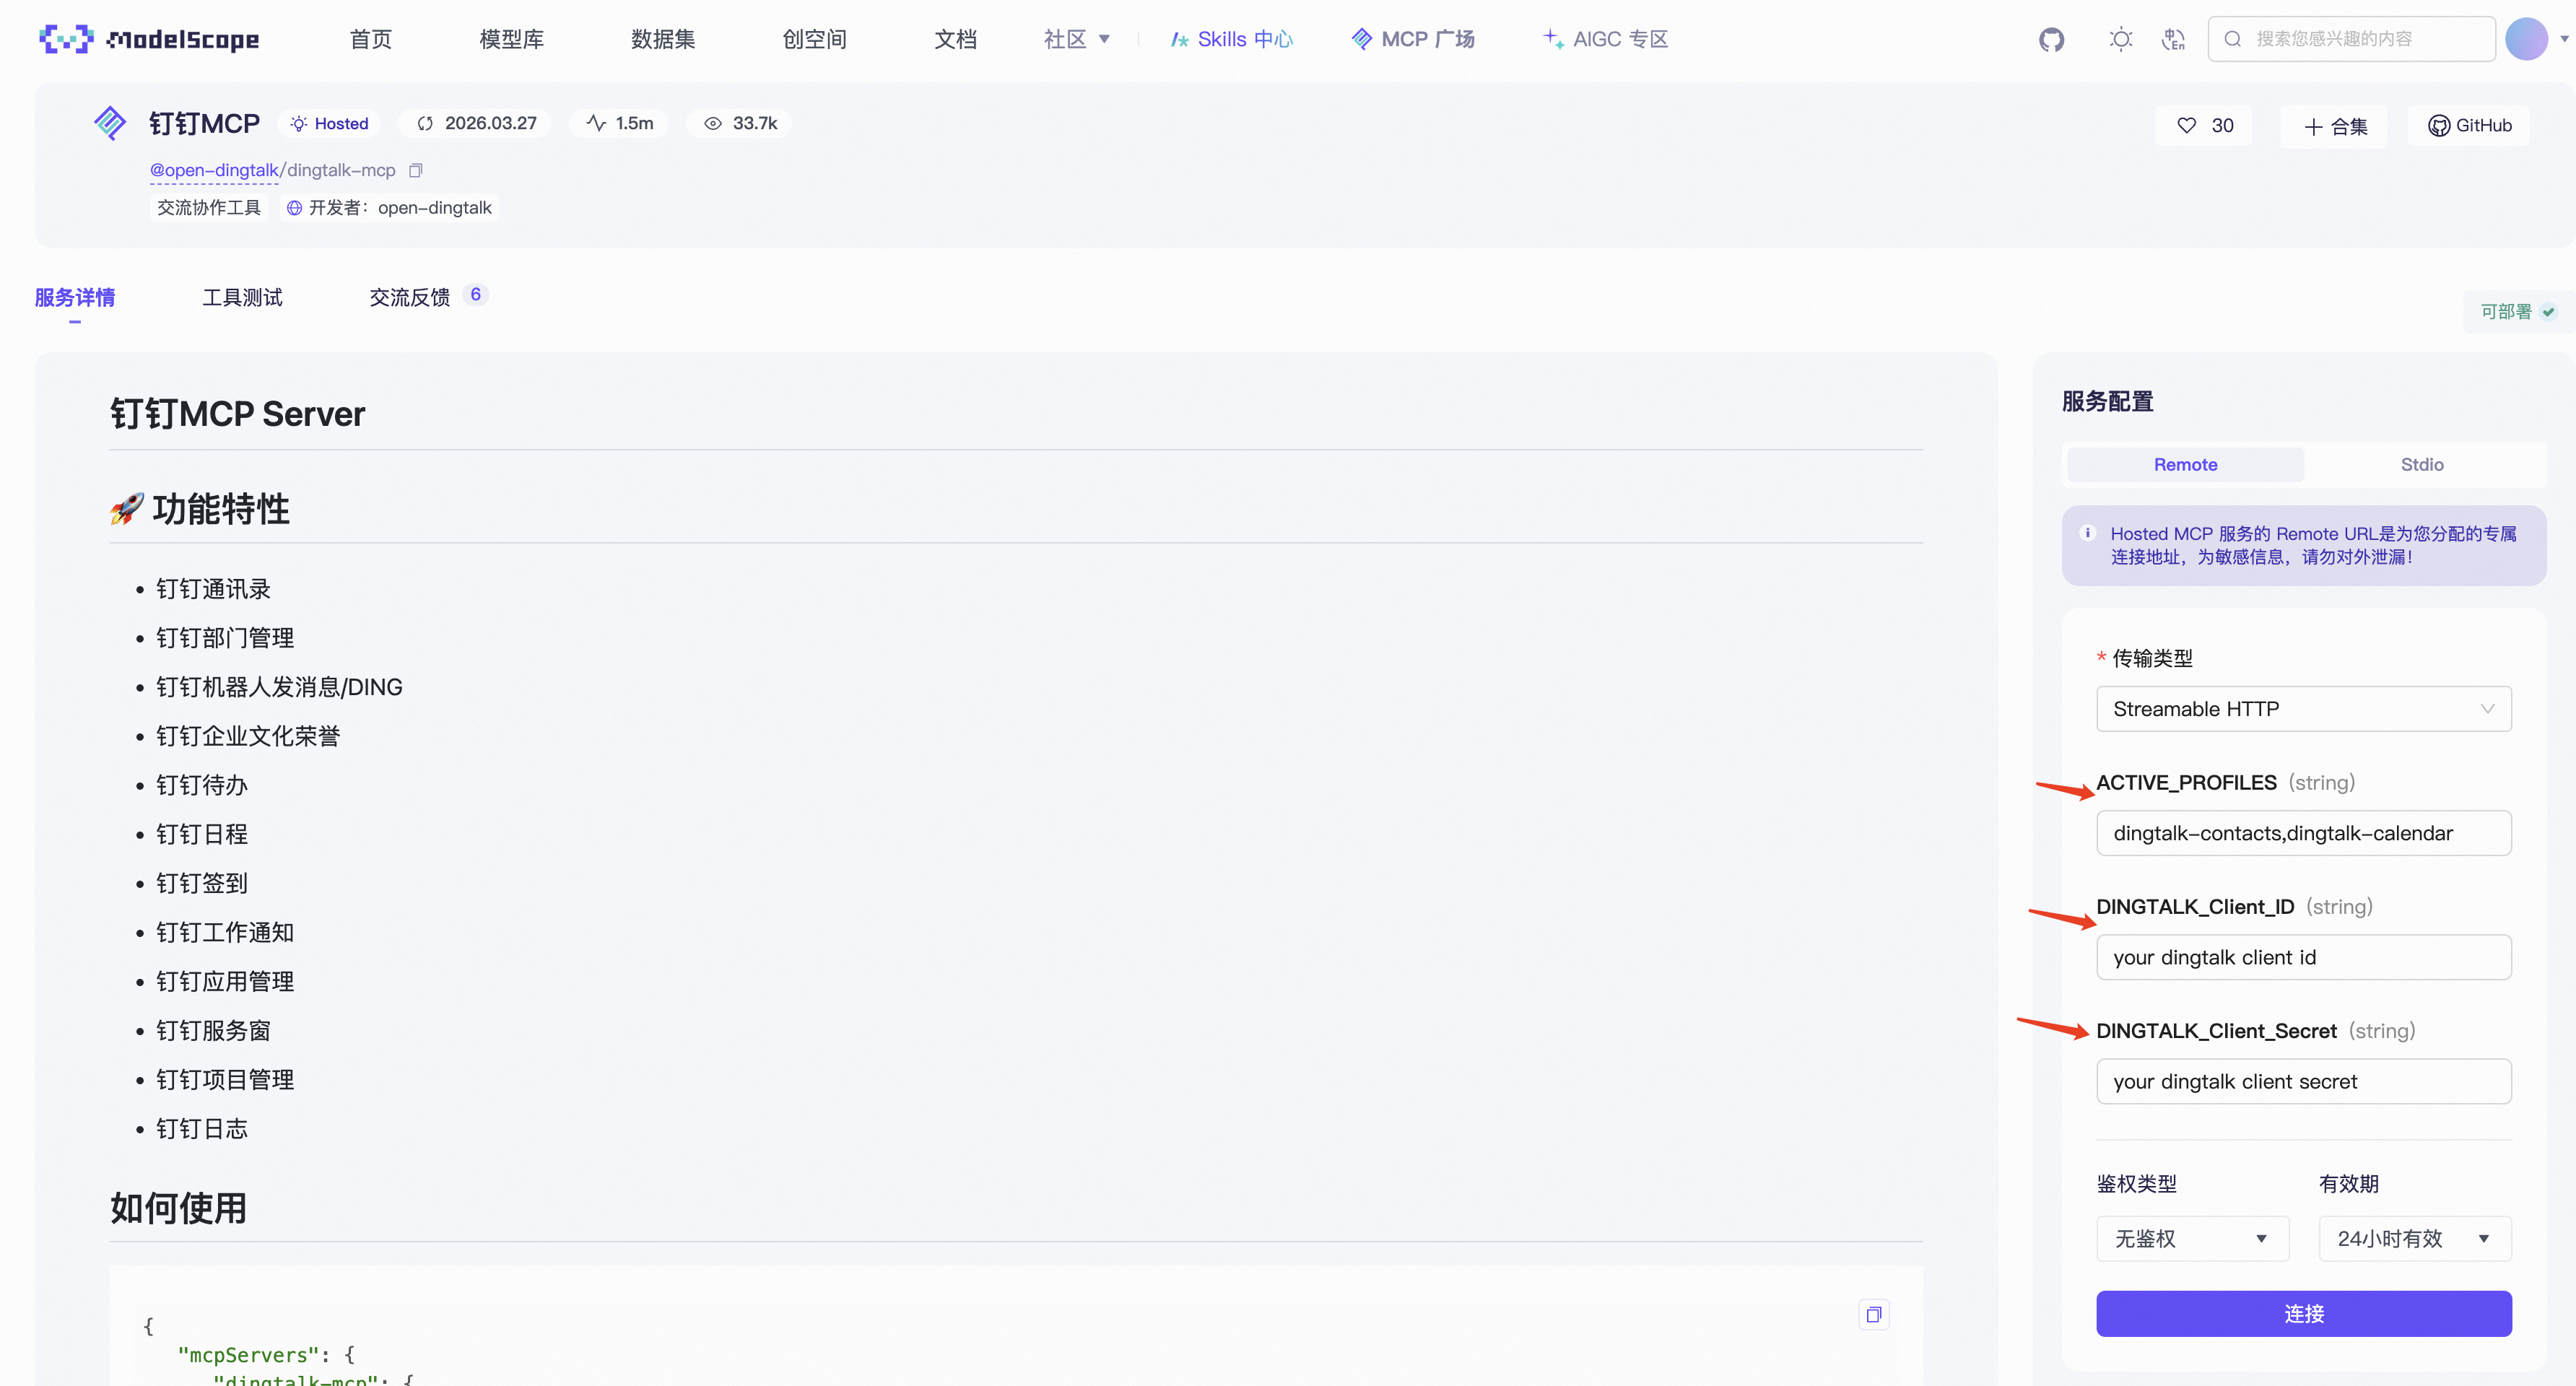The width and height of the screenshot is (2576, 1386).
Task: Click the ModelScope logo
Action: (x=149, y=39)
